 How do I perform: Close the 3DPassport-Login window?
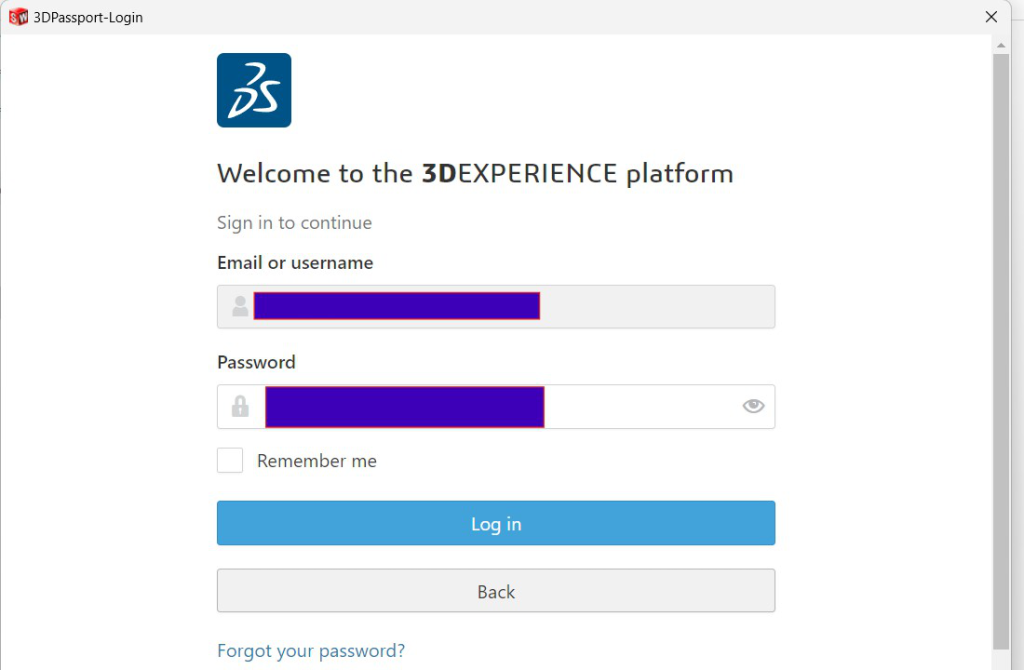[x=991, y=17]
